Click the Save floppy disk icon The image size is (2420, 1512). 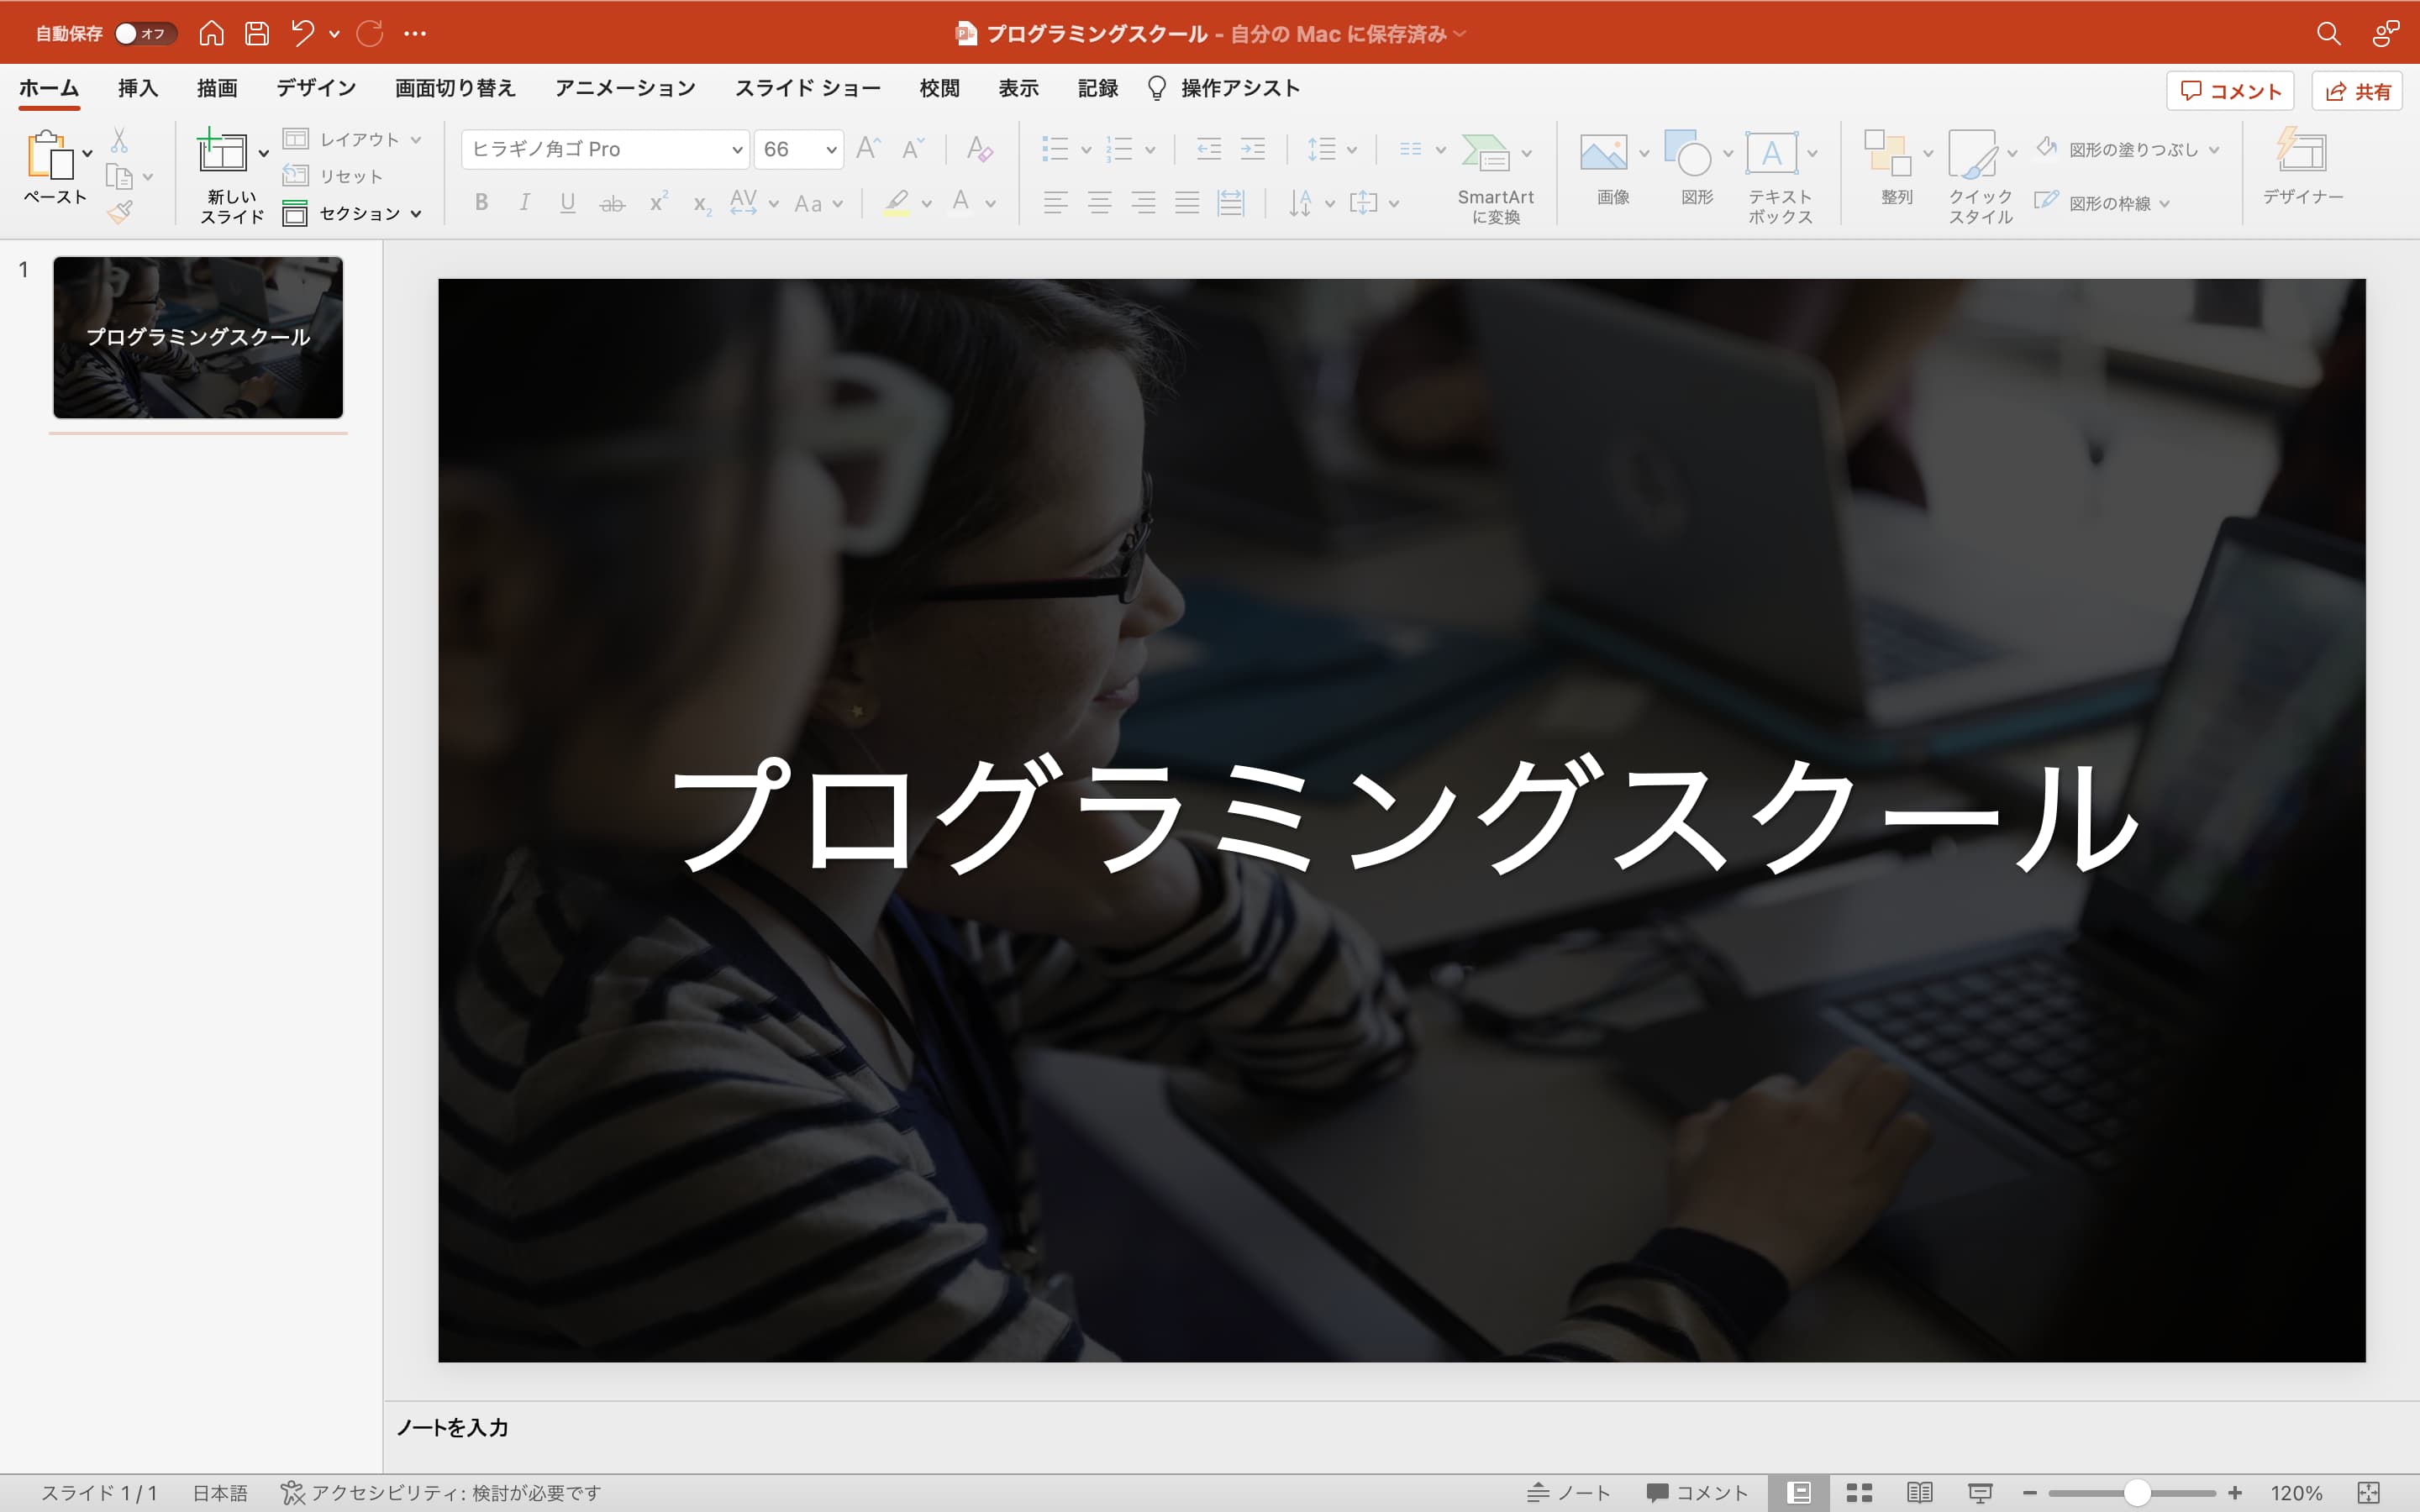pyautogui.click(x=257, y=33)
